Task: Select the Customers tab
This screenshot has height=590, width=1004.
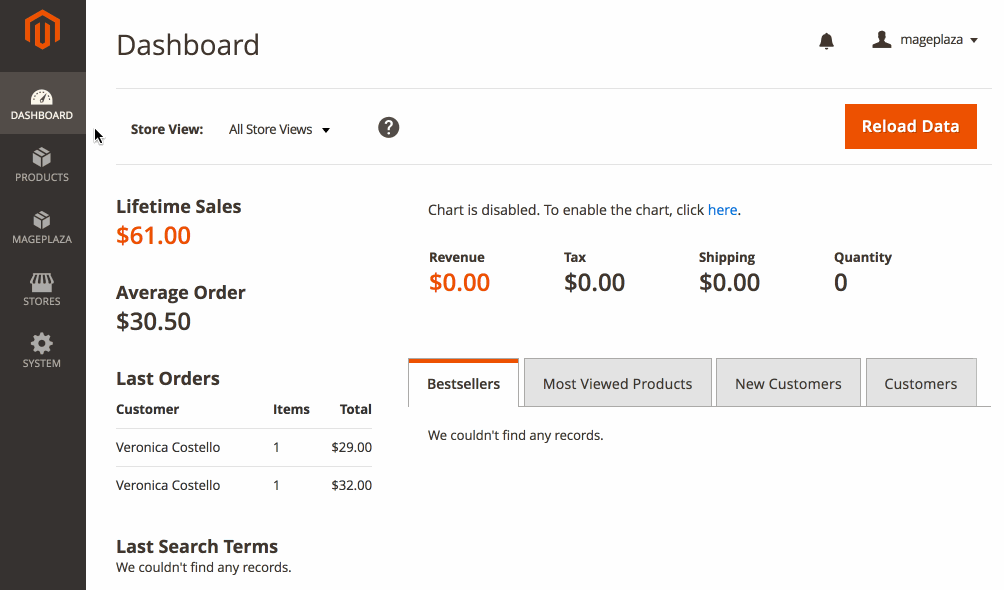Action: [921, 383]
